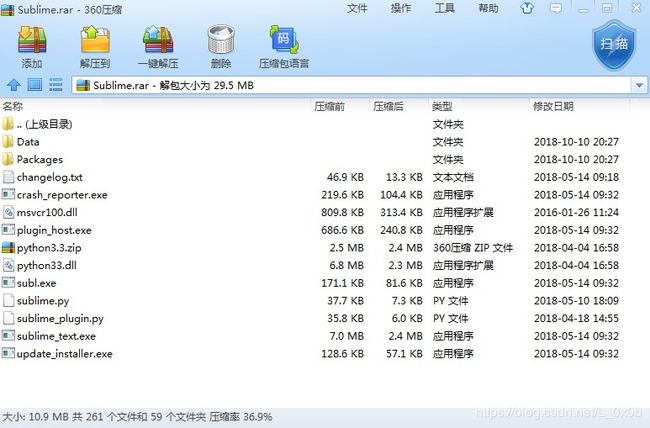Viewport: 650px width, 428px height.
Task: Open the skin (shirt) icon in title bar
Action: pyautogui.click(x=527, y=8)
